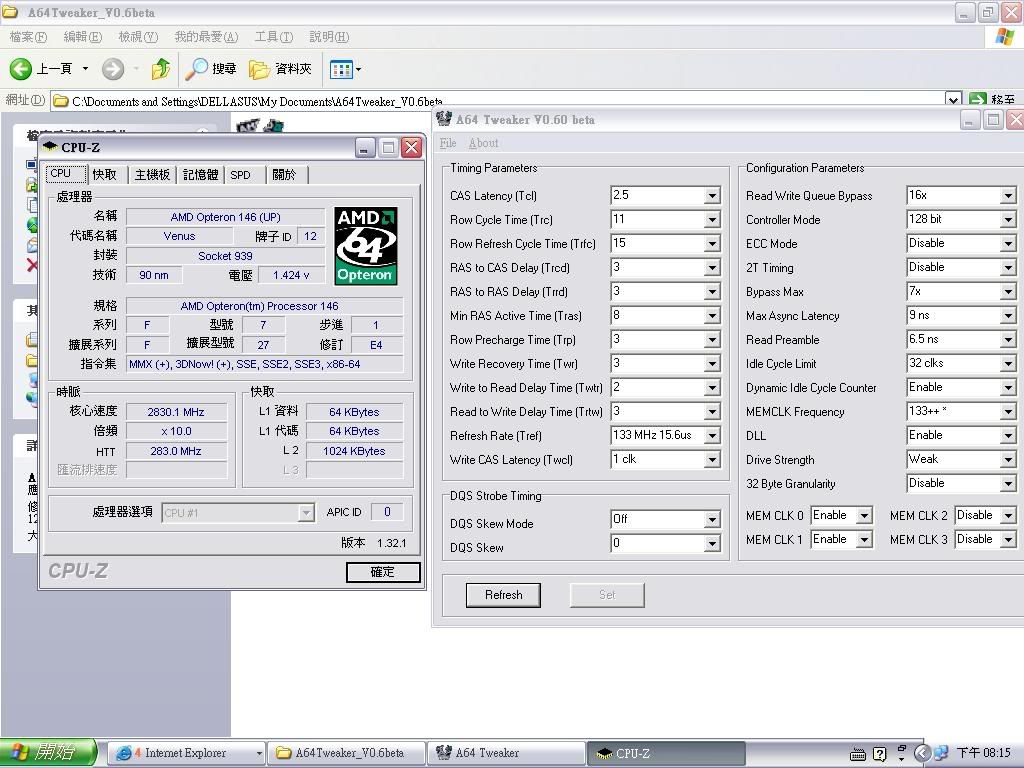Open the Explorer address bar dropdown
Screen dimensions: 1024x768
pyautogui.click(x=953, y=99)
